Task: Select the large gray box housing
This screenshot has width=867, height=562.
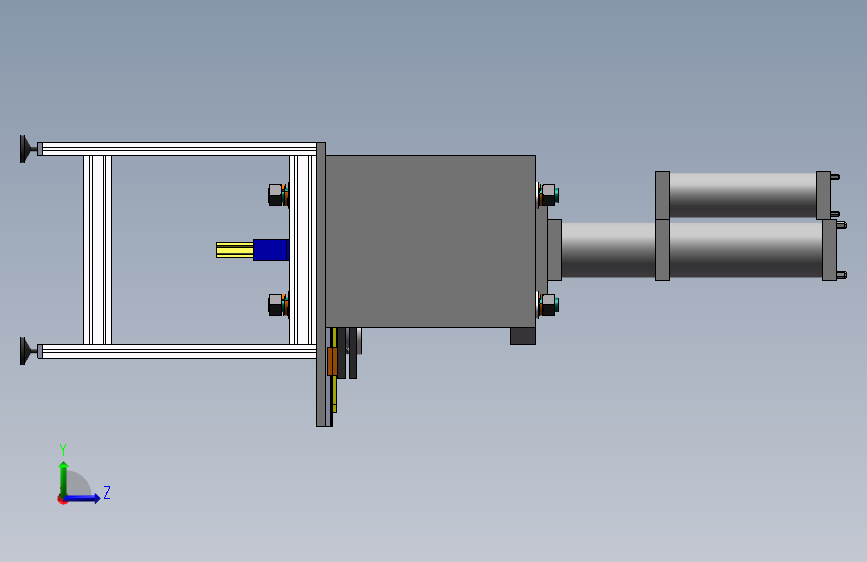Action: tap(430, 241)
